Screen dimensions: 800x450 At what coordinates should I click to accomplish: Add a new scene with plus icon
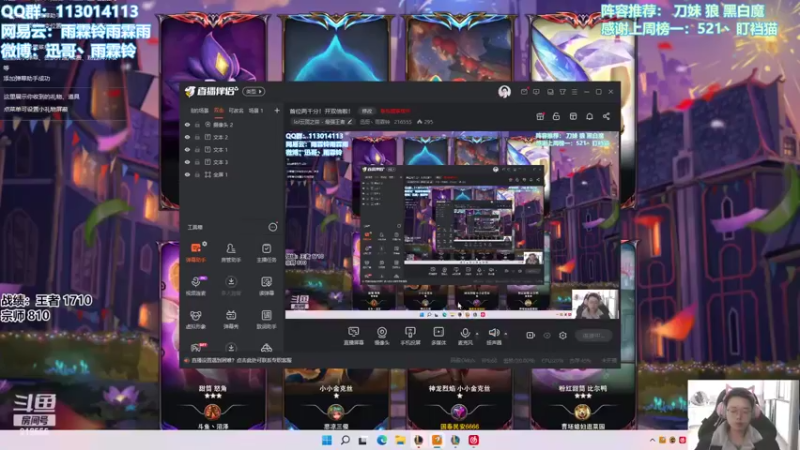(x=277, y=110)
